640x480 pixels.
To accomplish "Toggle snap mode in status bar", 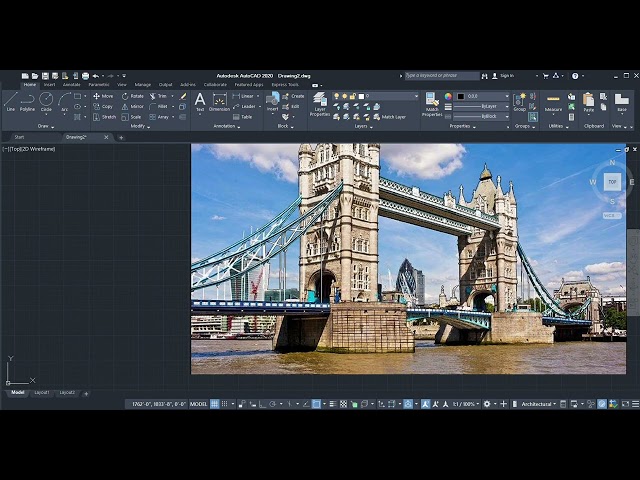I will 224,404.
